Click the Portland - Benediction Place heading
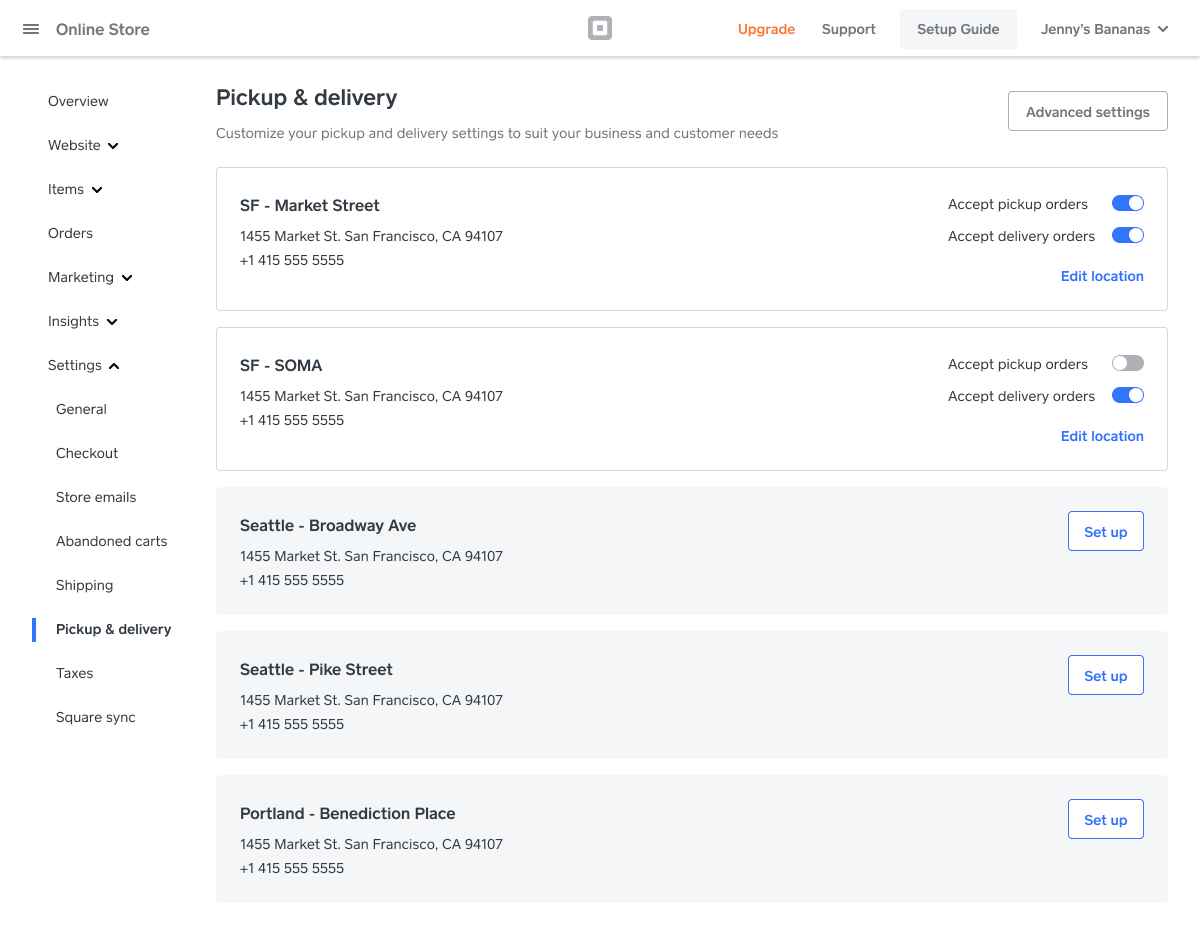Screen dimensions: 1200x932 click(348, 813)
